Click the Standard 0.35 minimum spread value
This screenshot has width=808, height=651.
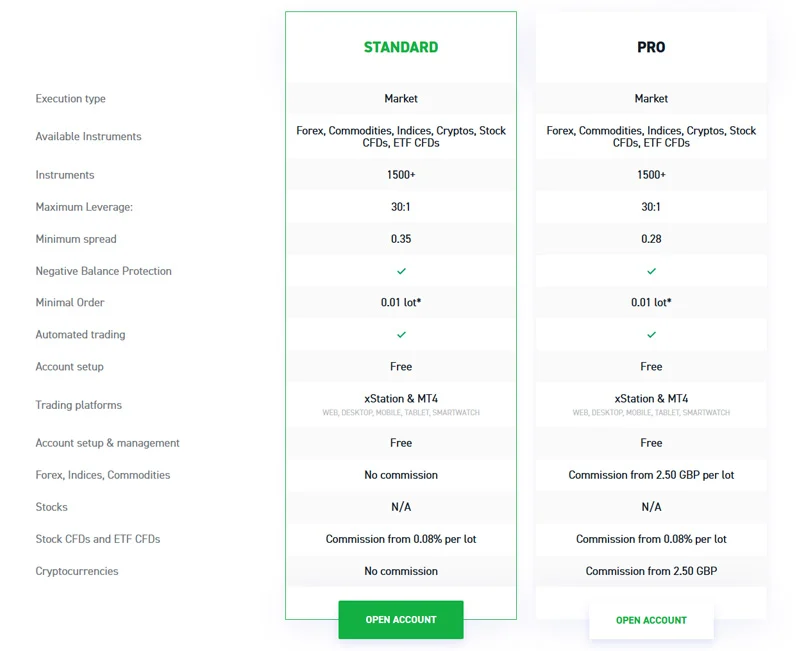(401, 239)
